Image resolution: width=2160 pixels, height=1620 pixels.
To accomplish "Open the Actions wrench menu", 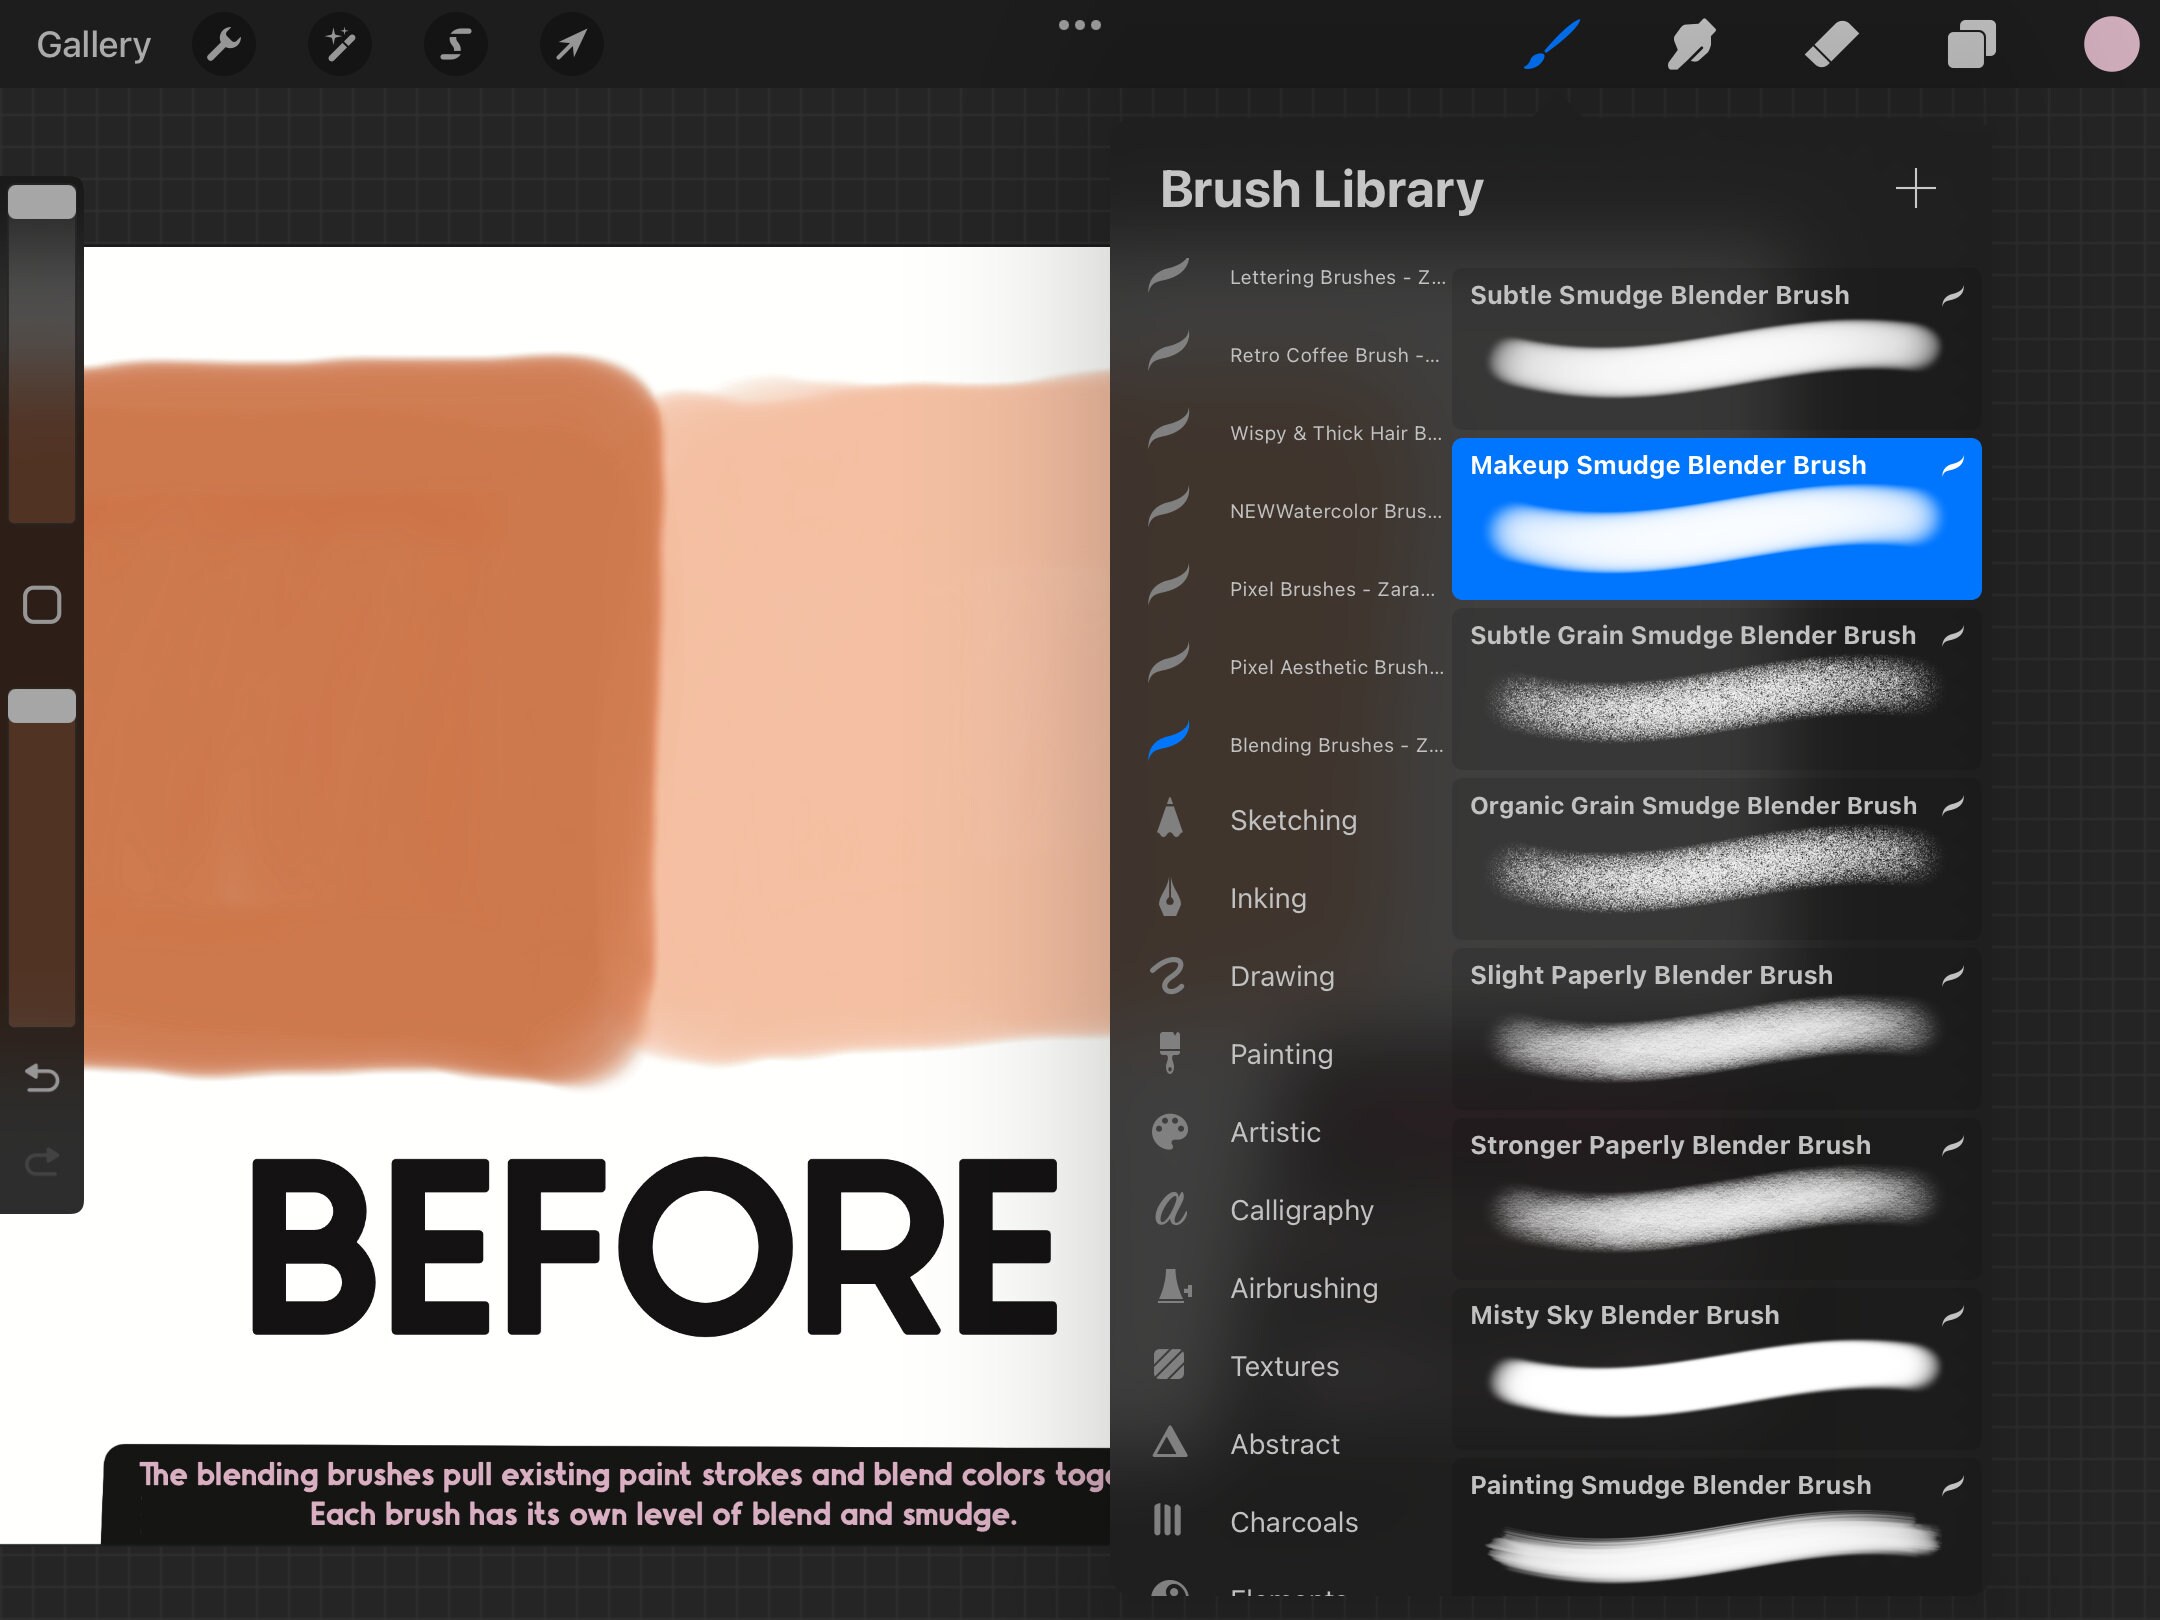I will click(x=224, y=43).
